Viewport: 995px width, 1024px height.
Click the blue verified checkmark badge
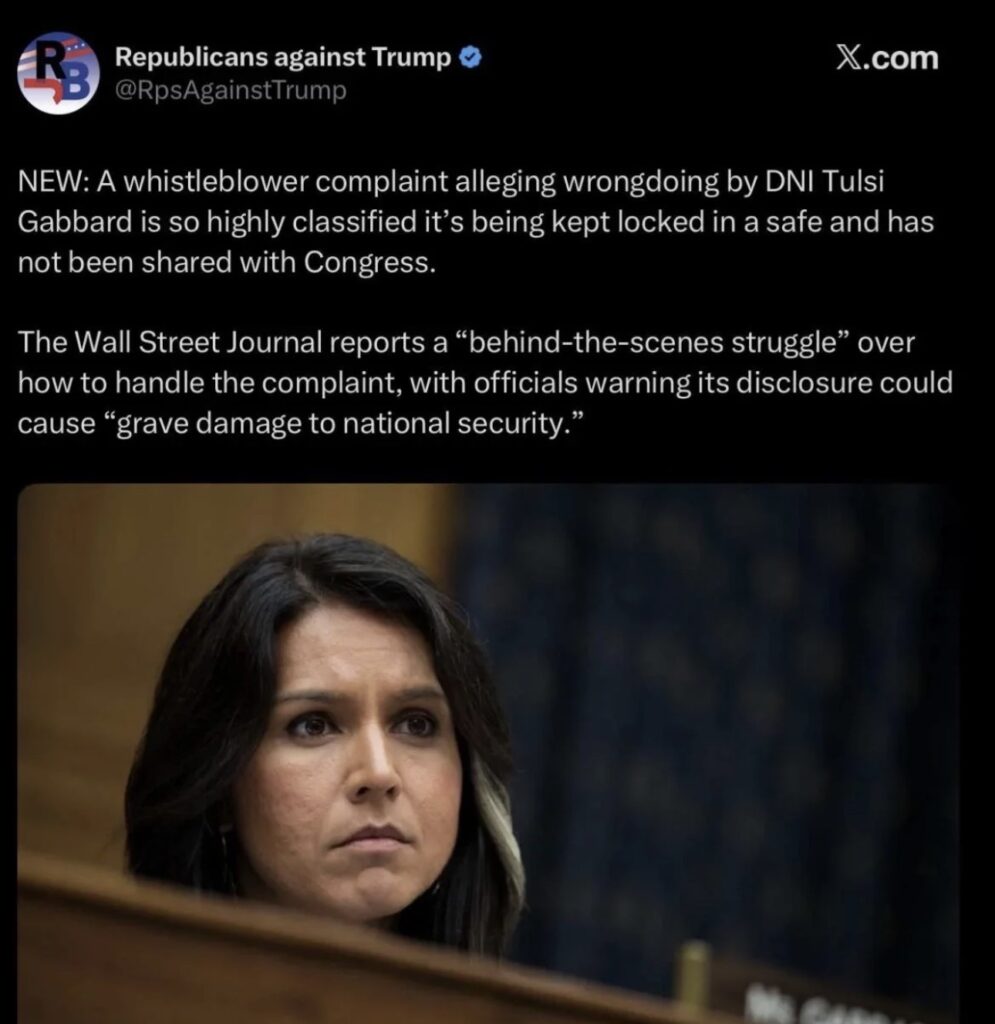coord(471,58)
